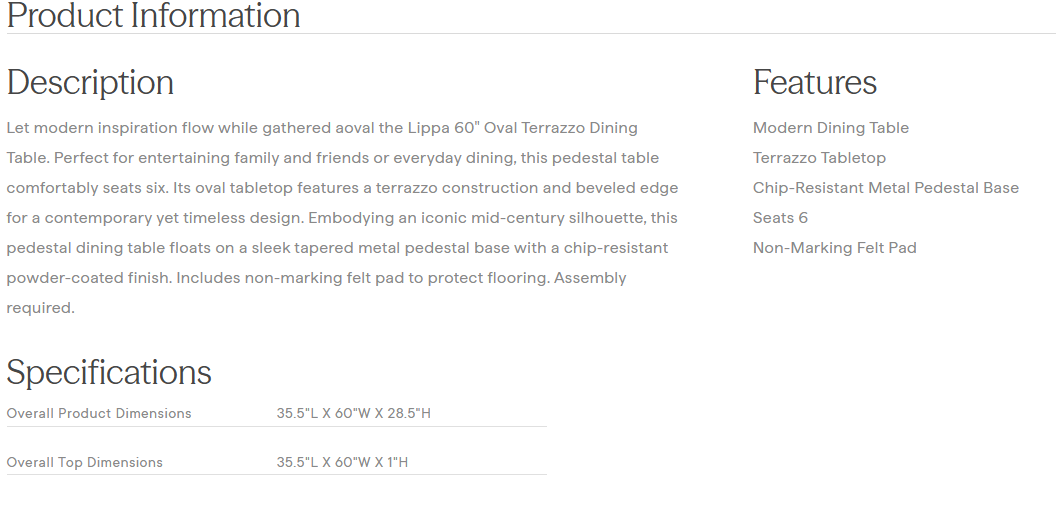This screenshot has height=514, width=1056.
Task: Click "powder-coated finish" in the description
Action: pyautogui.click(x=88, y=278)
